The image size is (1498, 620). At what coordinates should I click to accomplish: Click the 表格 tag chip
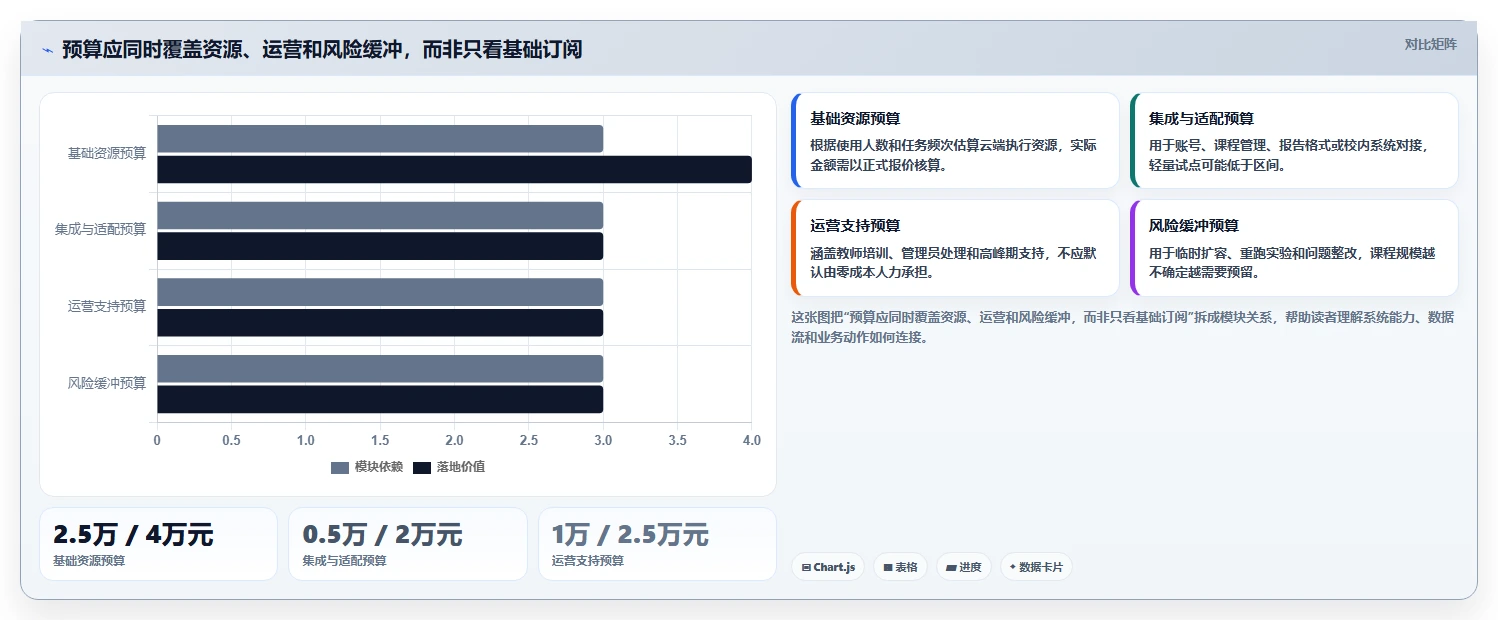coord(900,567)
